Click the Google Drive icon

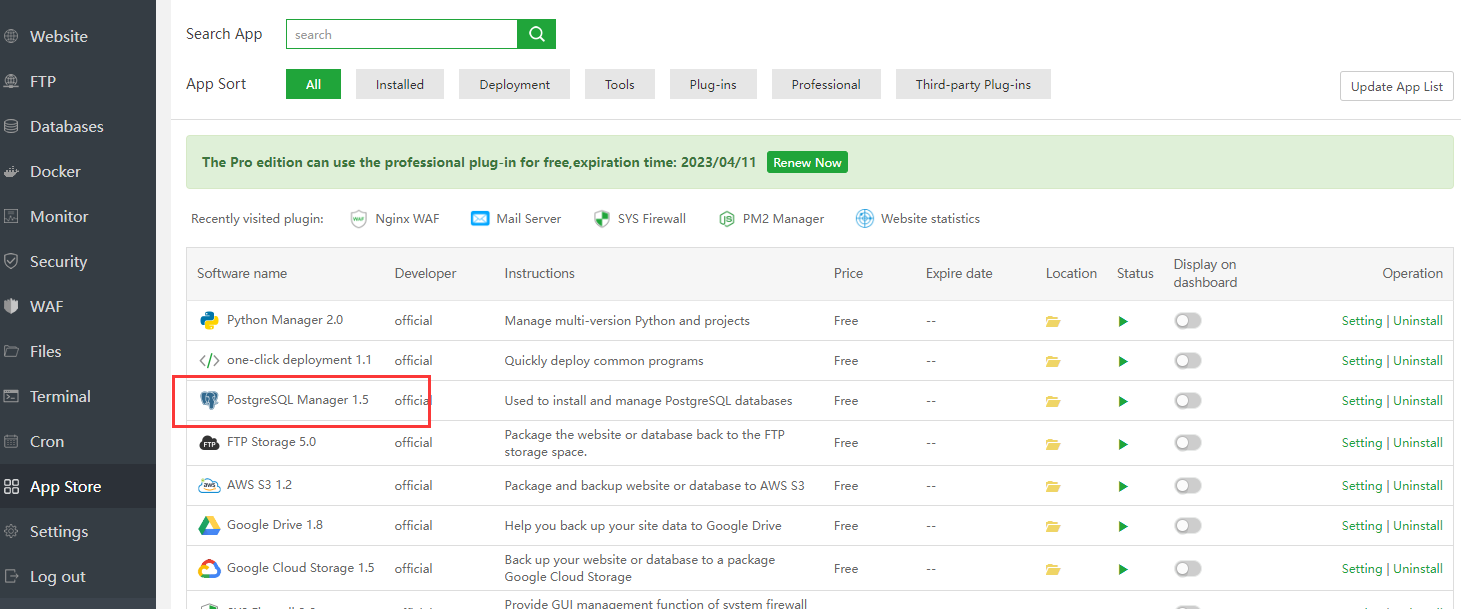(209, 526)
